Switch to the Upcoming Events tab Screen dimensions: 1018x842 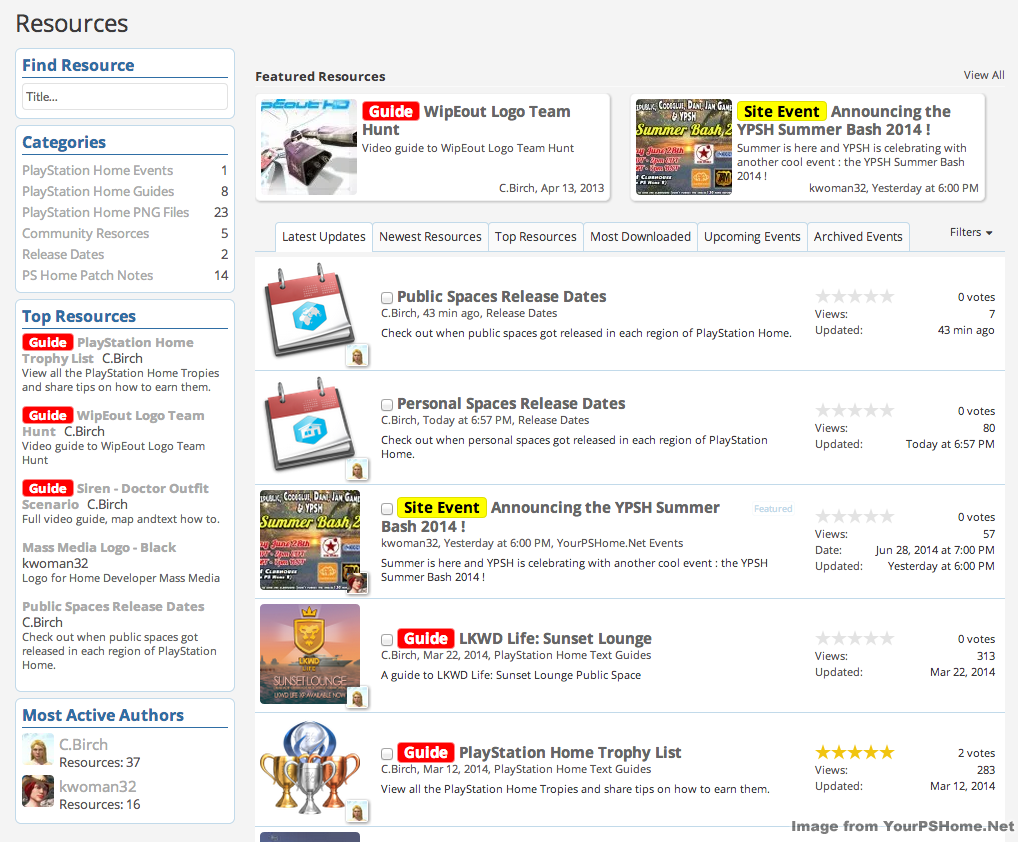click(752, 237)
